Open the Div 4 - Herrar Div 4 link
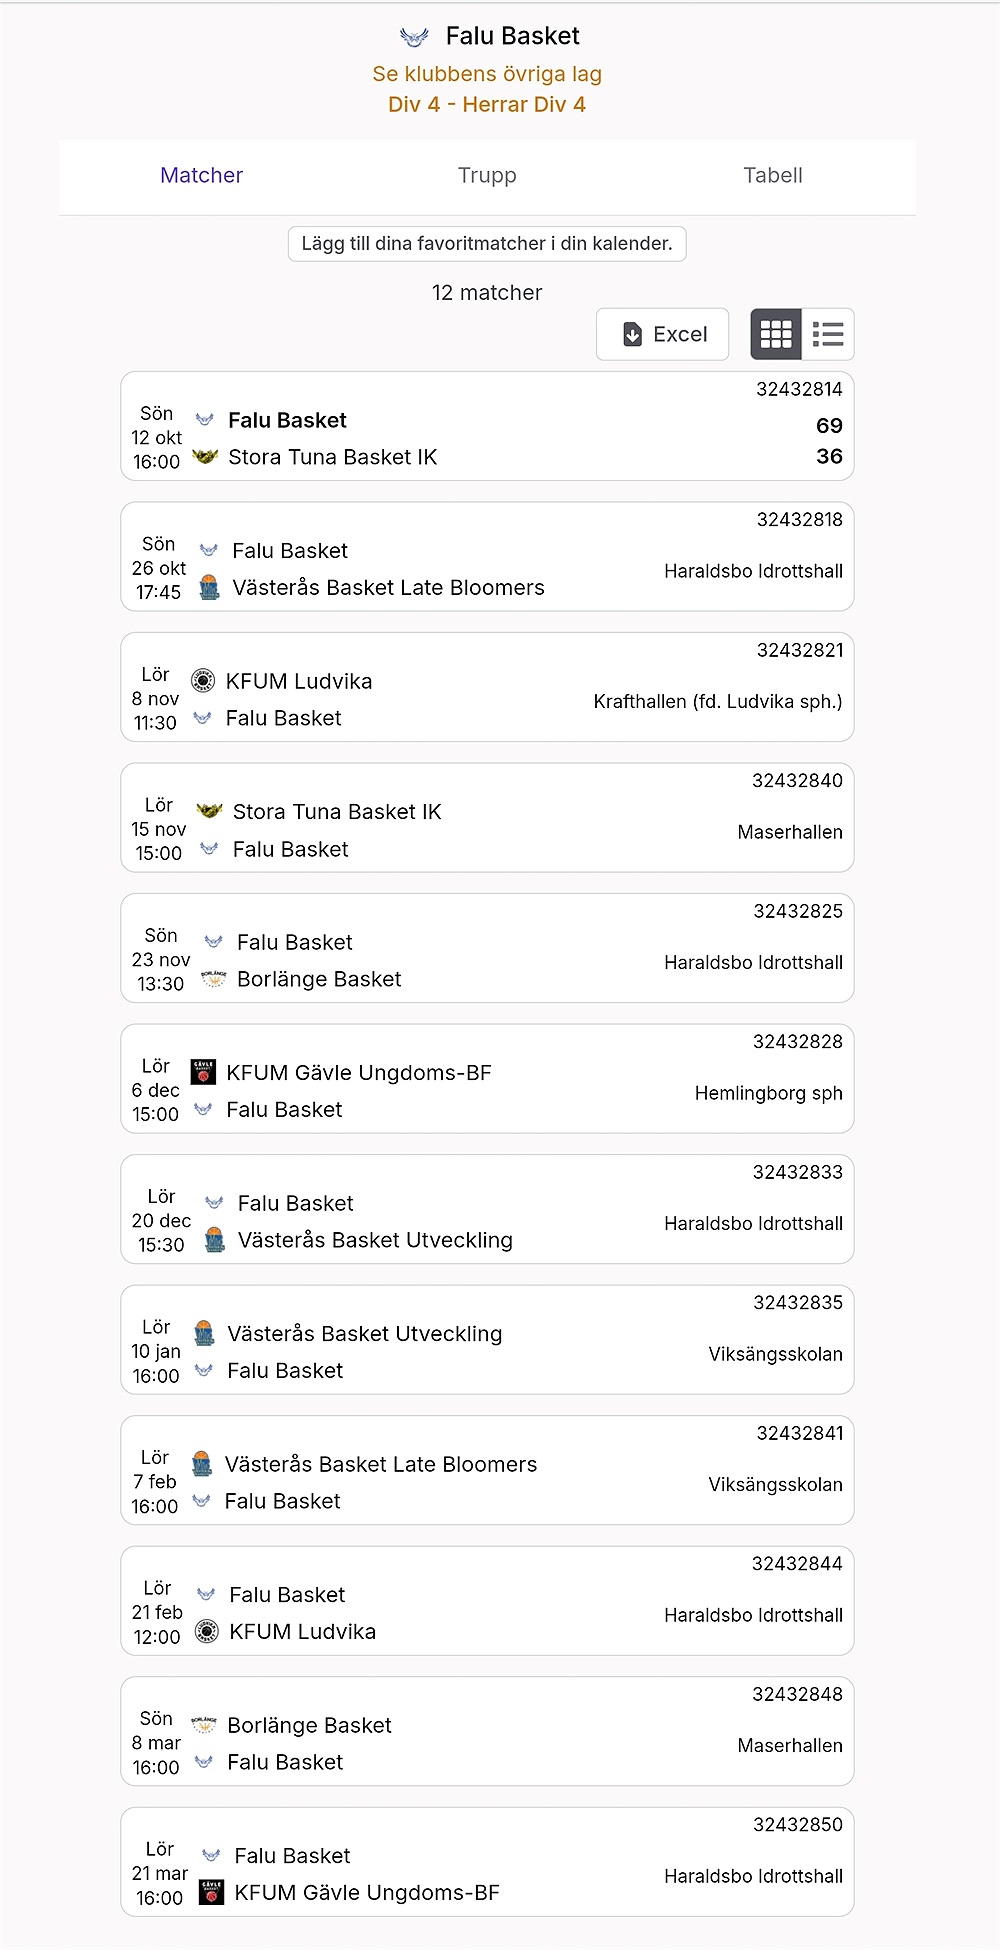 (487, 105)
